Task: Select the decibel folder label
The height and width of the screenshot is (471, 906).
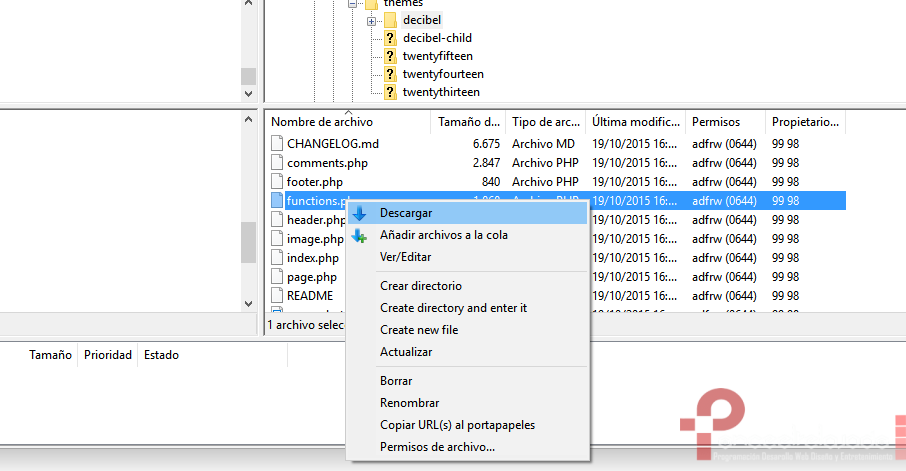Action: [x=422, y=20]
